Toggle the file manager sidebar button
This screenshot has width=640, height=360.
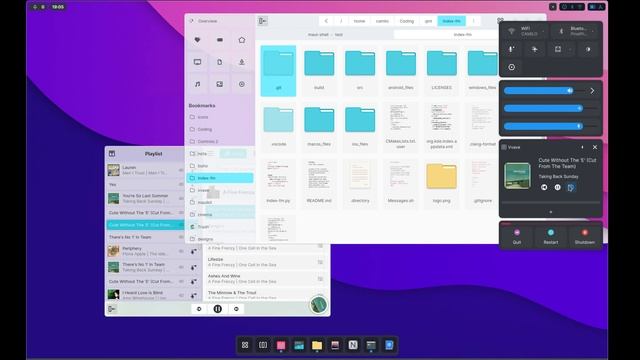(x=262, y=21)
